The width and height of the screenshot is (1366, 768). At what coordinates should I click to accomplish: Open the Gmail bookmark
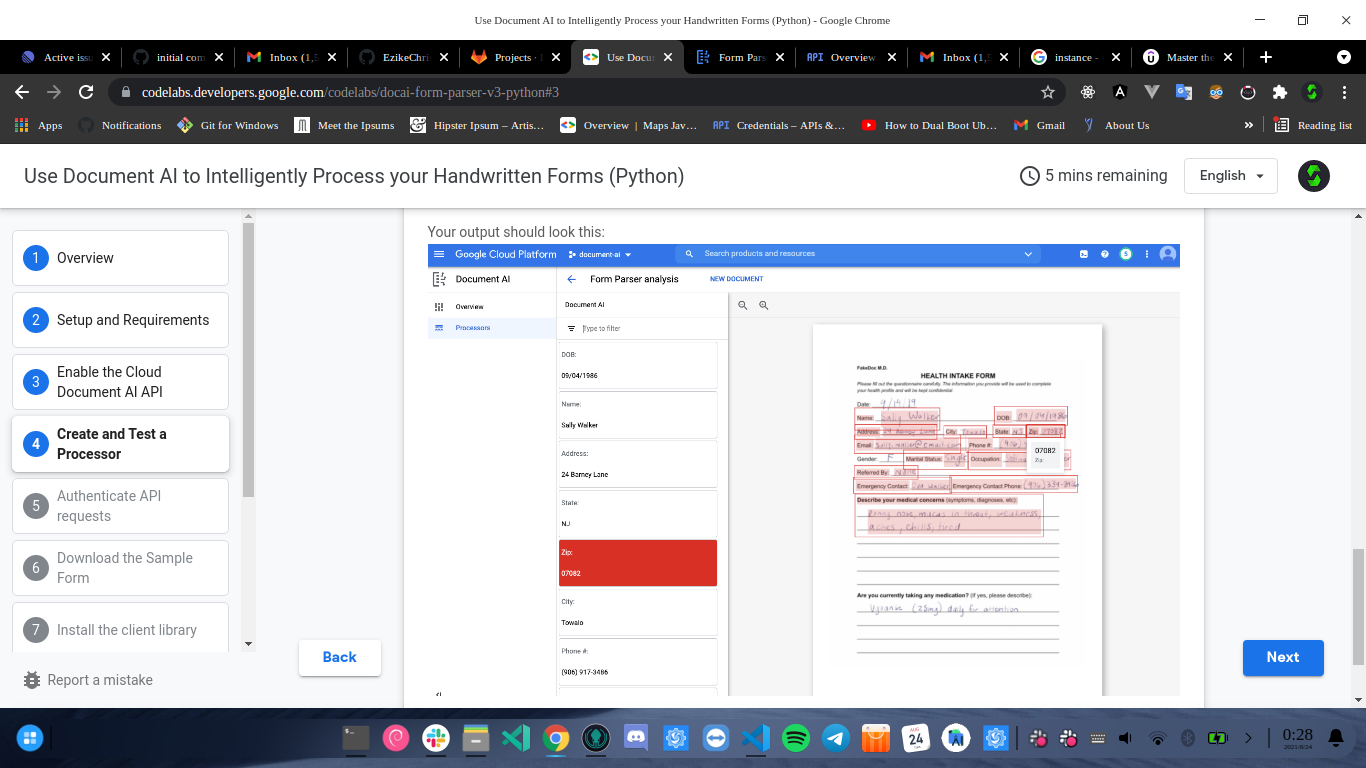pyautogui.click(x=1039, y=125)
